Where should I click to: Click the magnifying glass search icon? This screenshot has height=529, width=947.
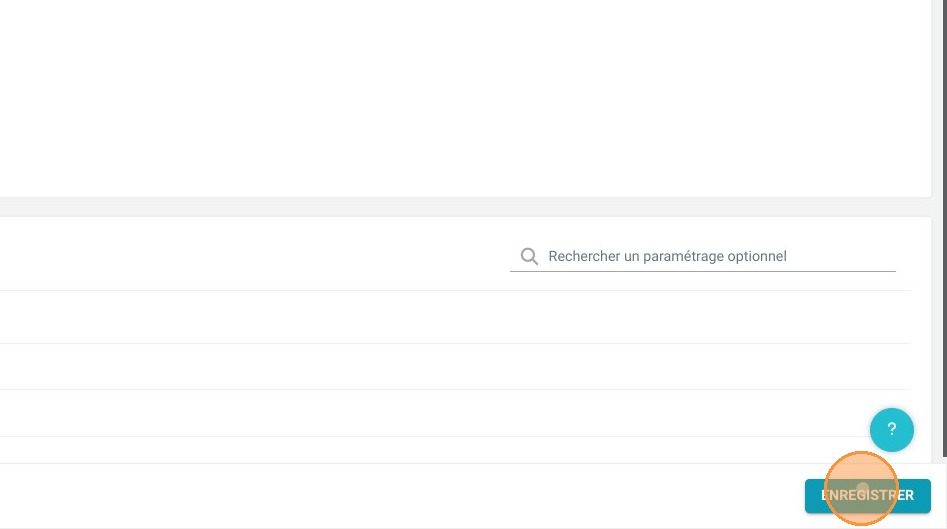[x=529, y=256]
